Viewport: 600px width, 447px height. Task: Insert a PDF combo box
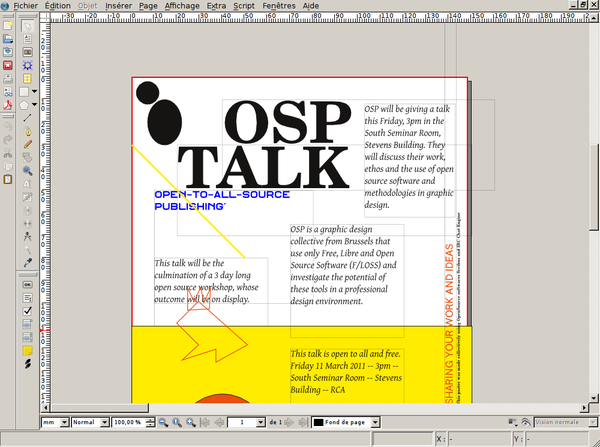pos(27,324)
